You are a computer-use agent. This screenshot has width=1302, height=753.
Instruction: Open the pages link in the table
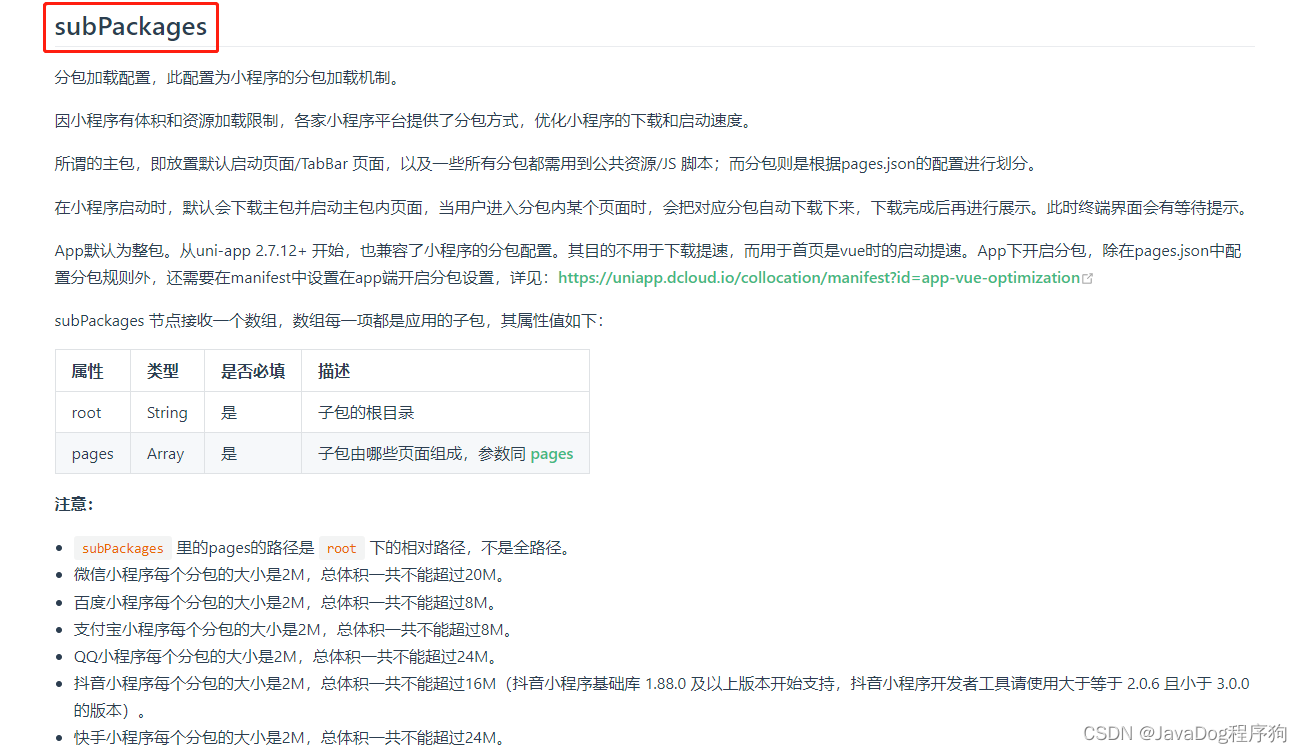(x=551, y=453)
